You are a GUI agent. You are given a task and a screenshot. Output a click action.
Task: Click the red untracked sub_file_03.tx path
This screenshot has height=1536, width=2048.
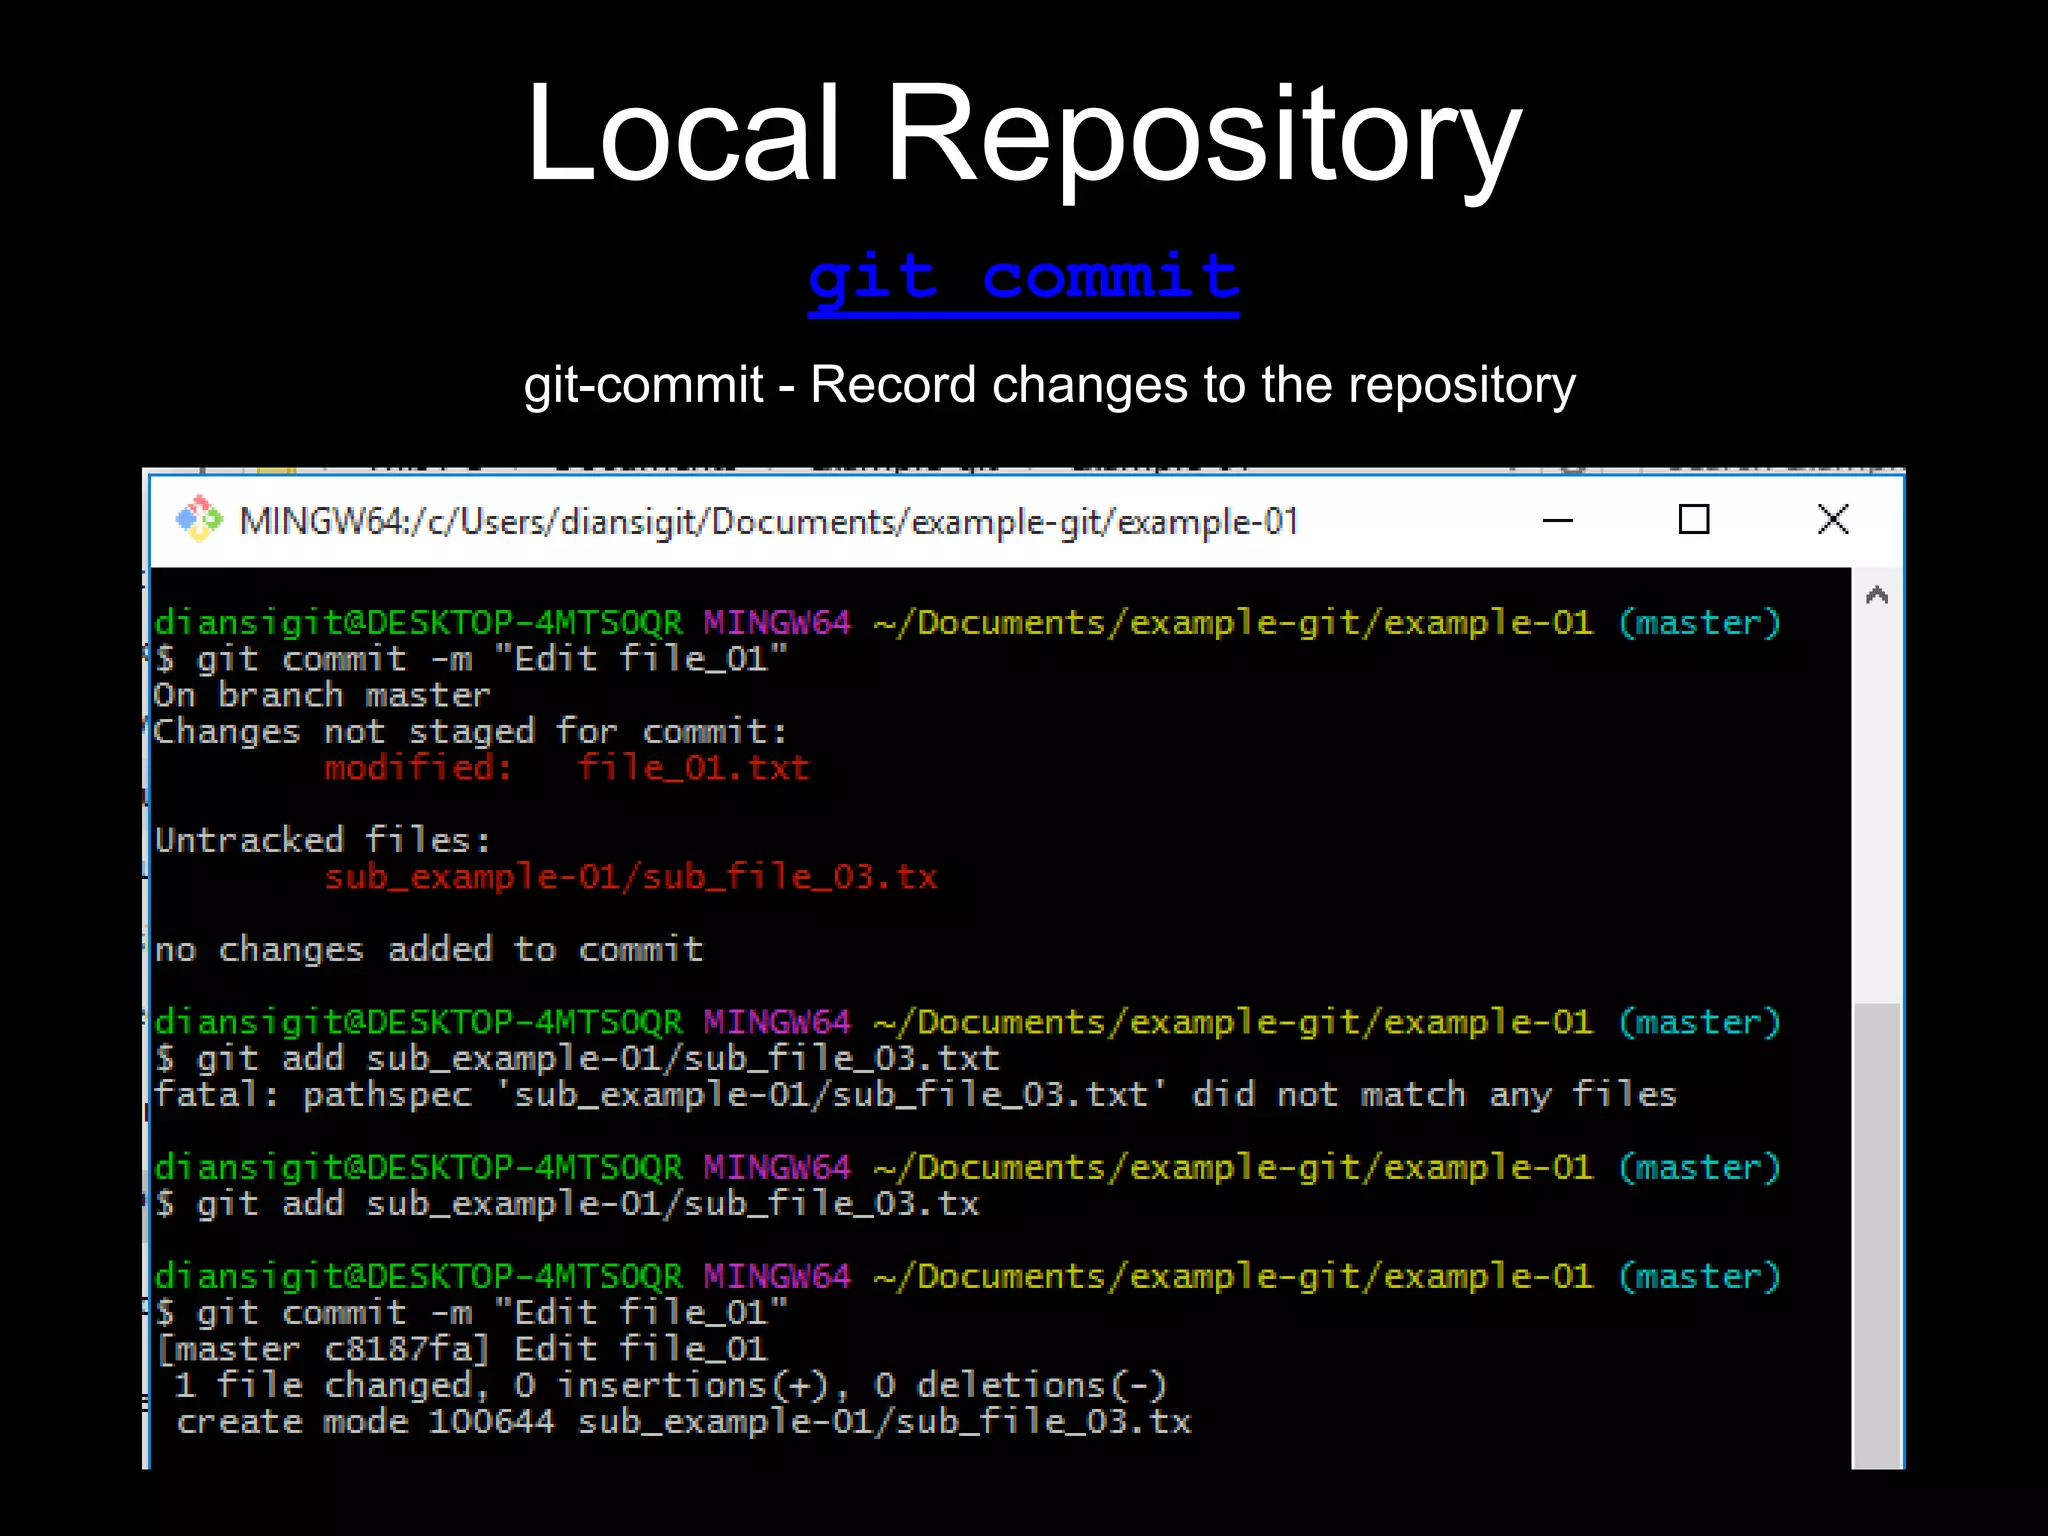[x=630, y=877]
